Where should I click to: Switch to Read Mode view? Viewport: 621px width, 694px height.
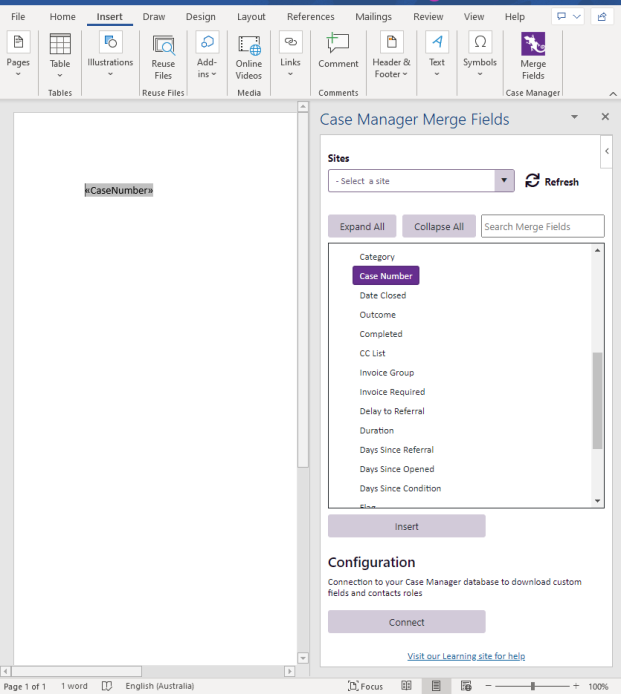tap(406, 686)
